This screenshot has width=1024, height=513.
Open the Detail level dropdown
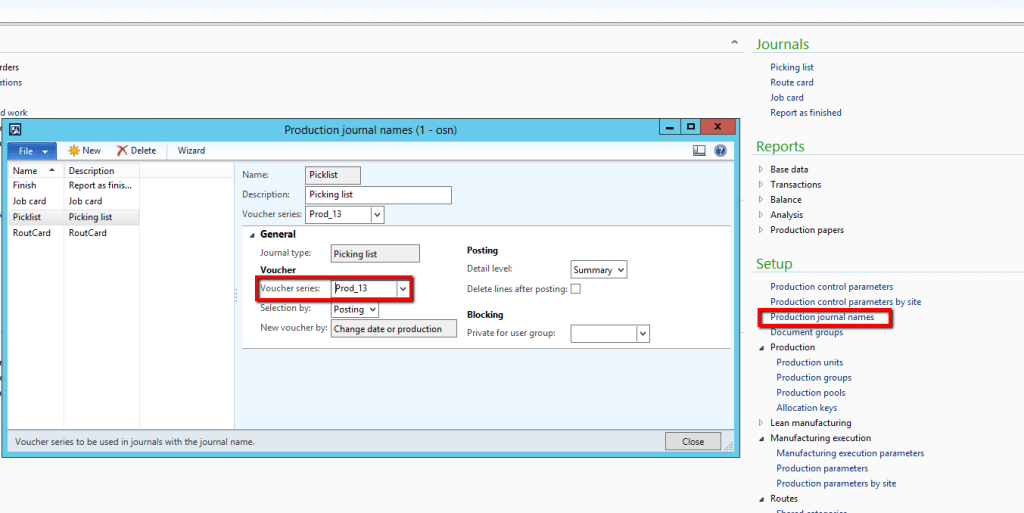tap(620, 270)
